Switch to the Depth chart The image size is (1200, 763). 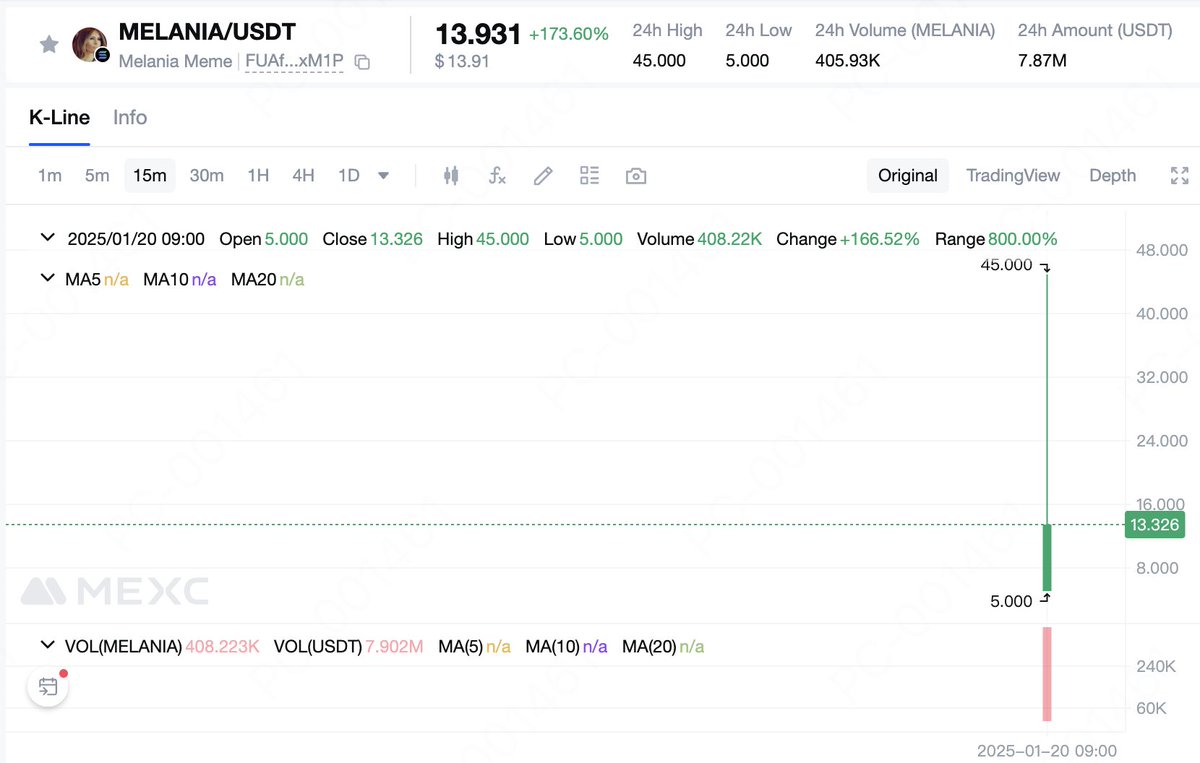1112,176
